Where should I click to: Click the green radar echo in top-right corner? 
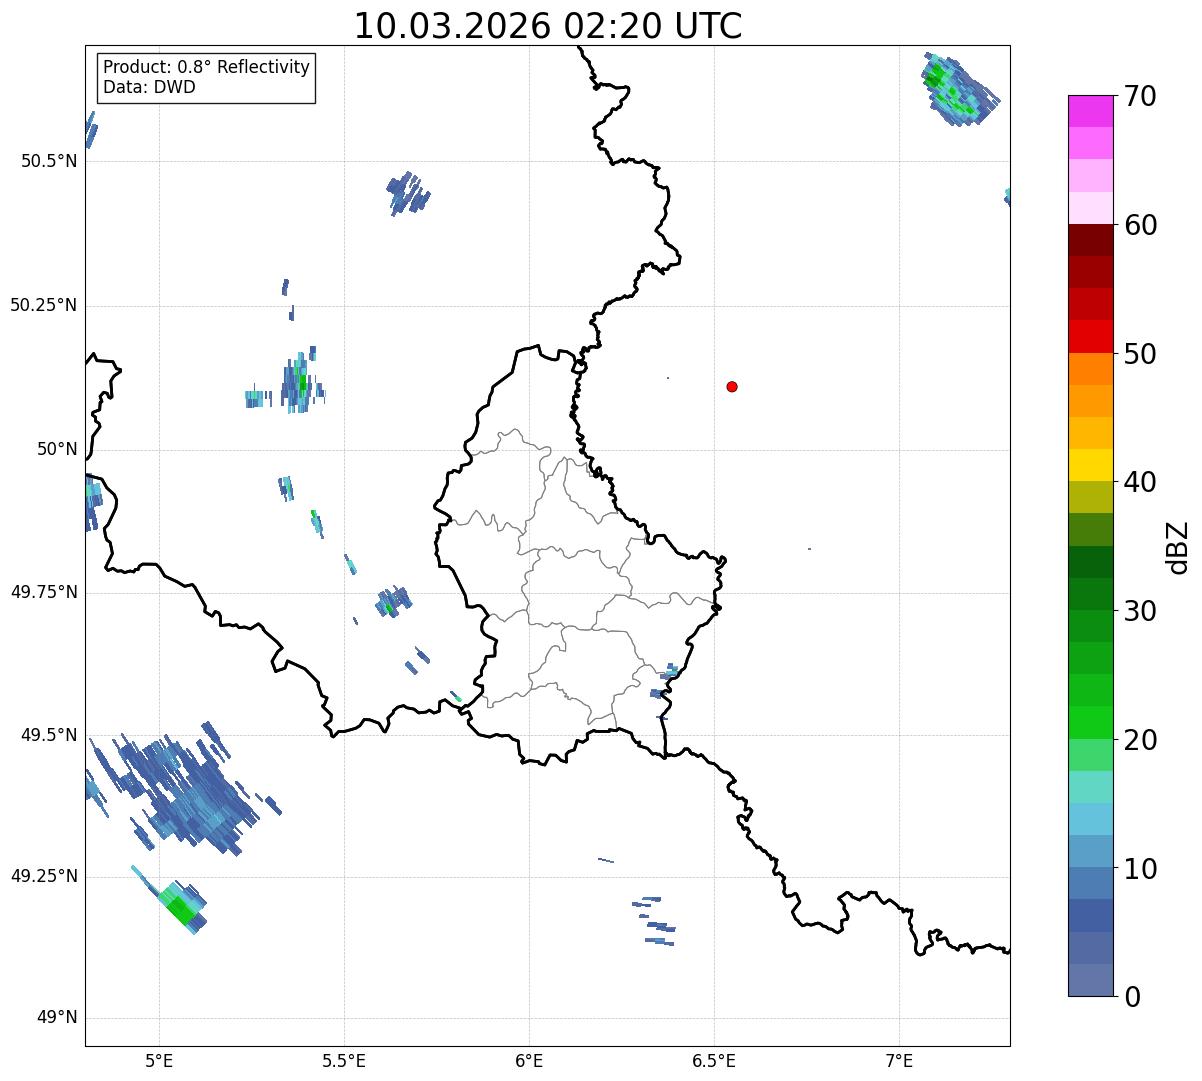pos(948,86)
